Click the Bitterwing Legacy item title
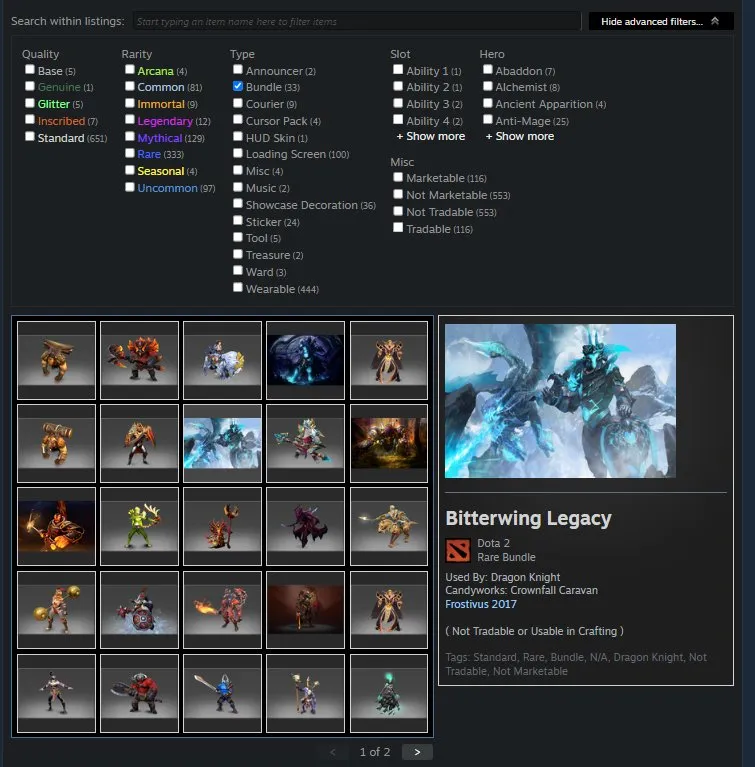This screenshot has height=767, width=755. pyautogui.click(x=528, y=518)
